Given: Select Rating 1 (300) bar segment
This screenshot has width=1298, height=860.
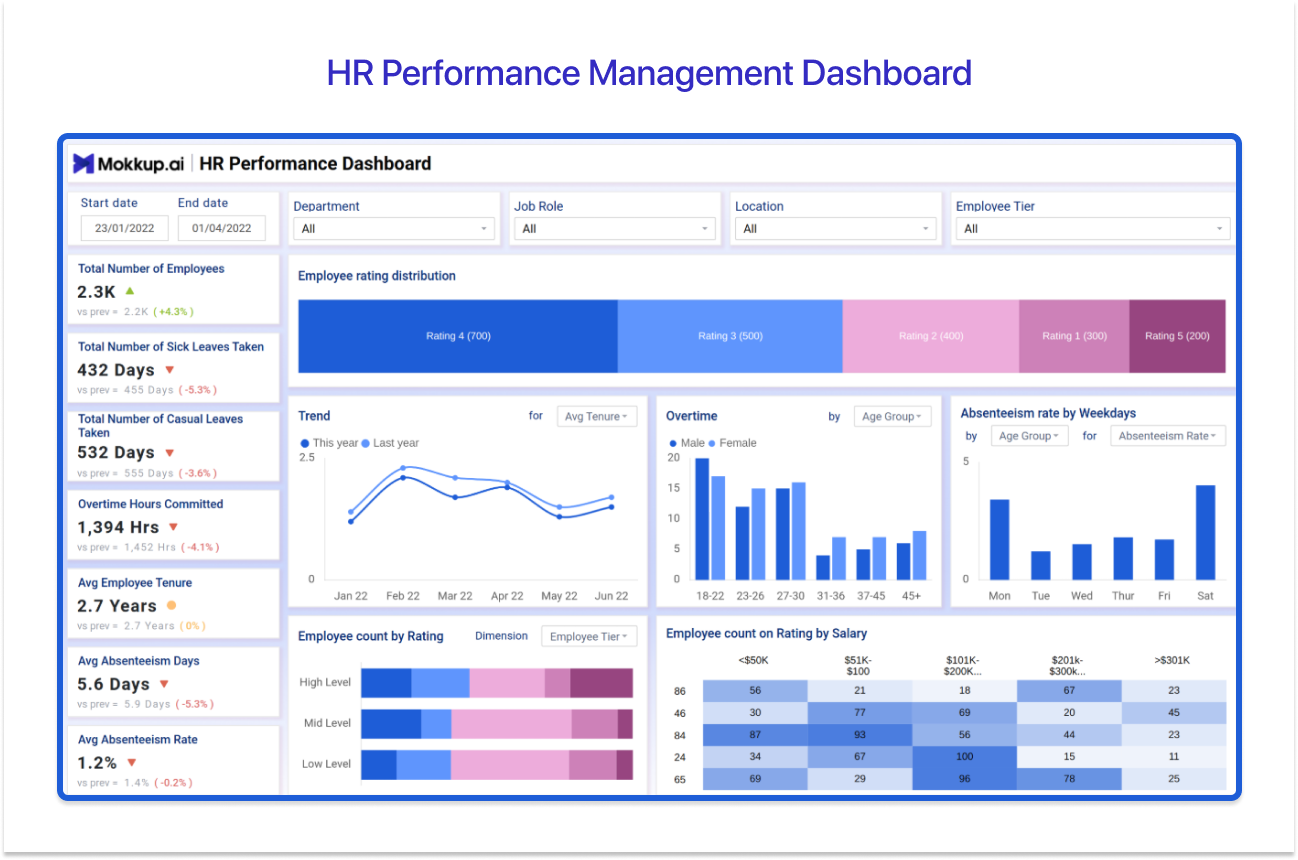Looking at the screenshot, I should pos(1074,336).
